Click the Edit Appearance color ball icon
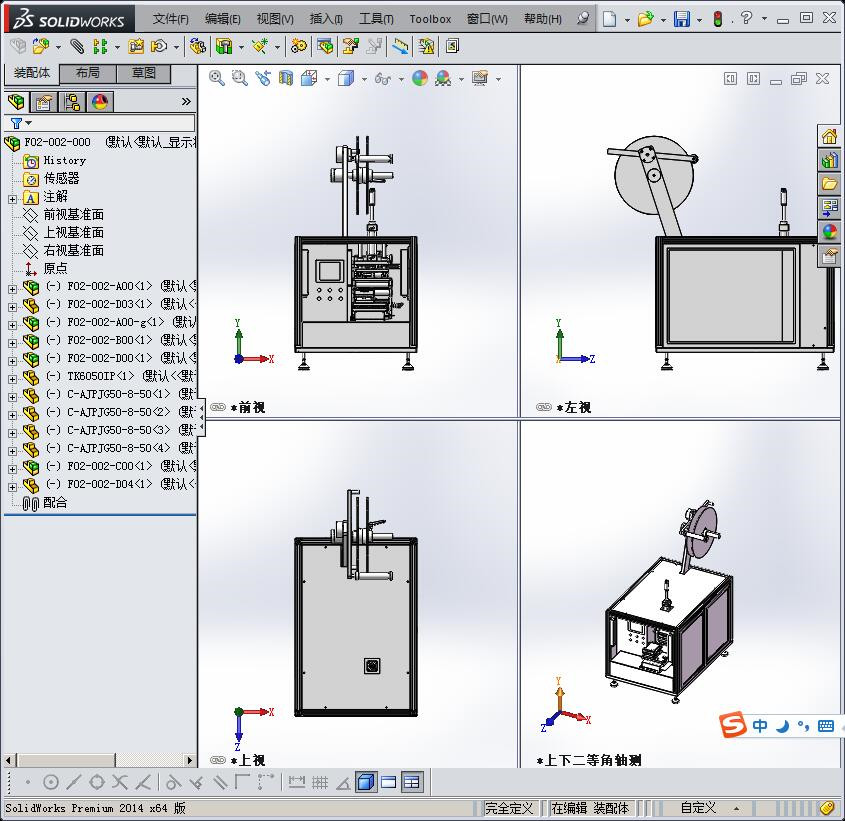This screenshot has height=821, width=845. 420,79
